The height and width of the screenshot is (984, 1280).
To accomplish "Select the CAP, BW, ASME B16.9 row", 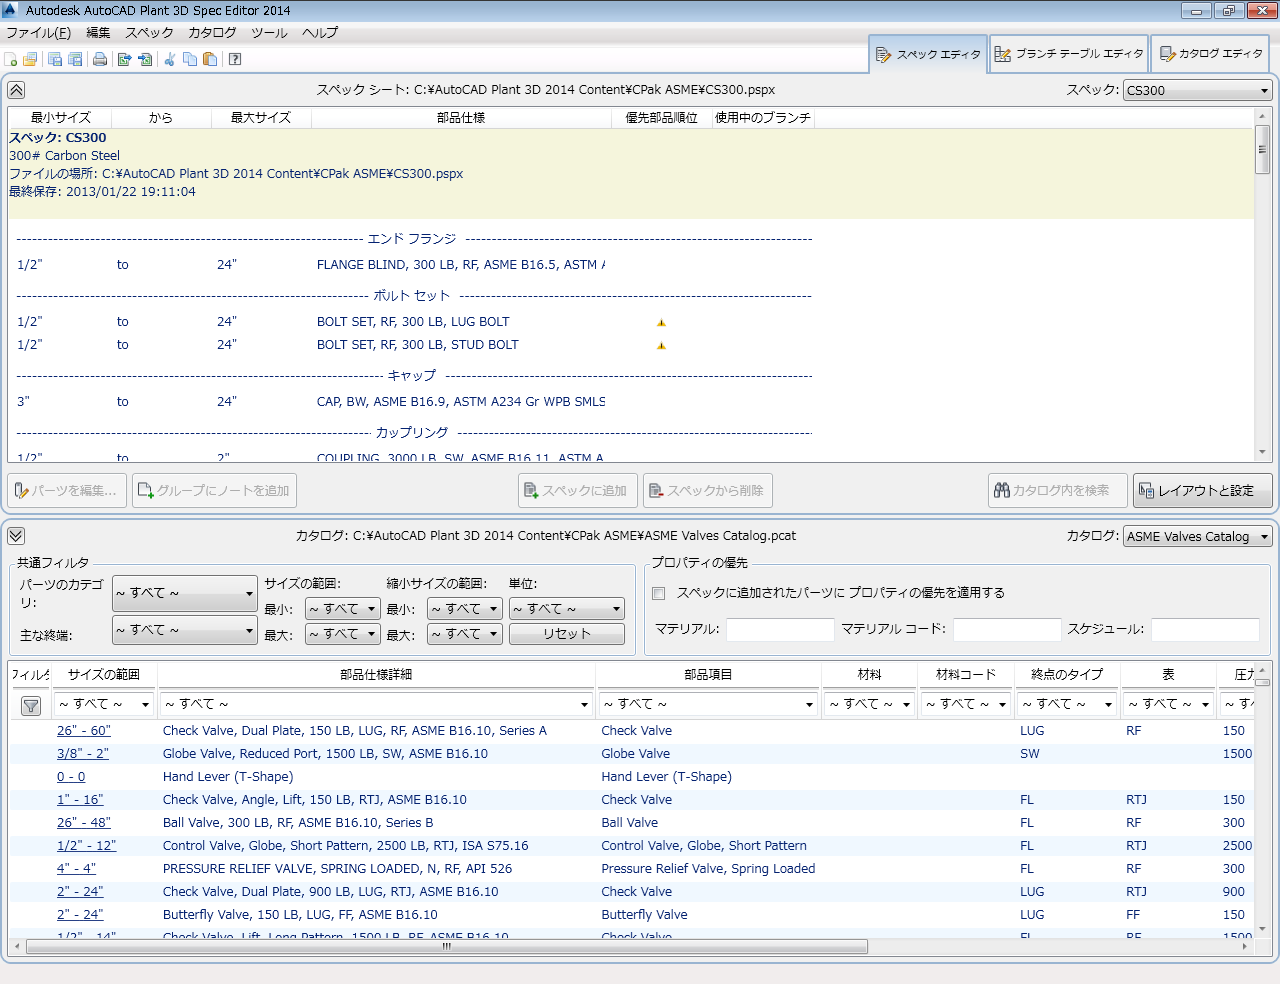I will tap(410, 402).
